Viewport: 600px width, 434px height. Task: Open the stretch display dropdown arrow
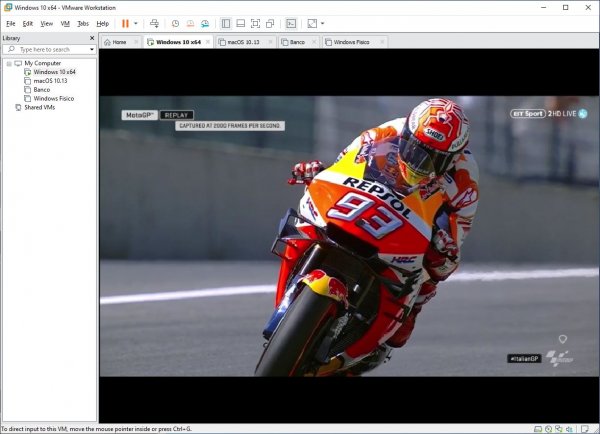click(323, 24)
